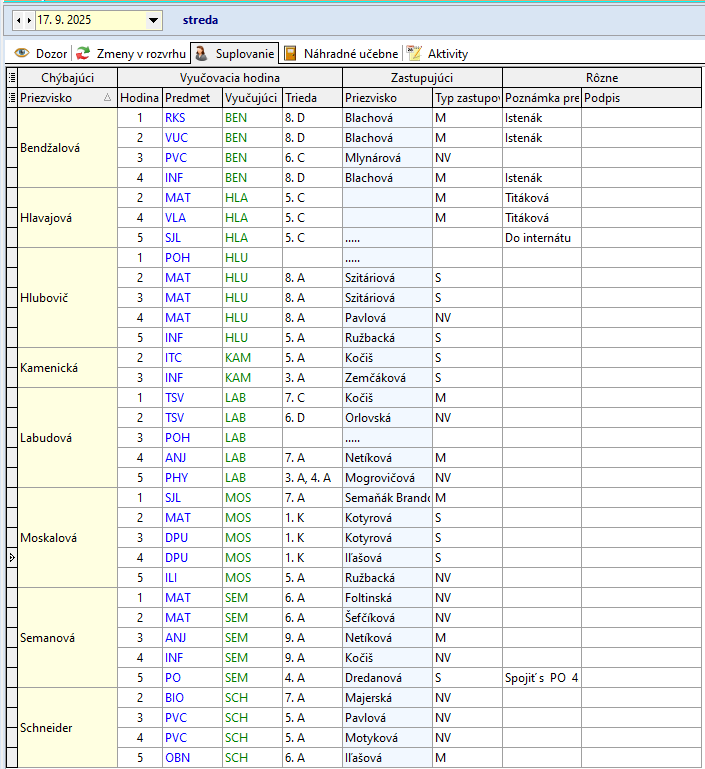This screenshot has width=705, height=769.
Task: Click substitute Zemčáková for INF 3. A
Action: [x=387, y=378]
